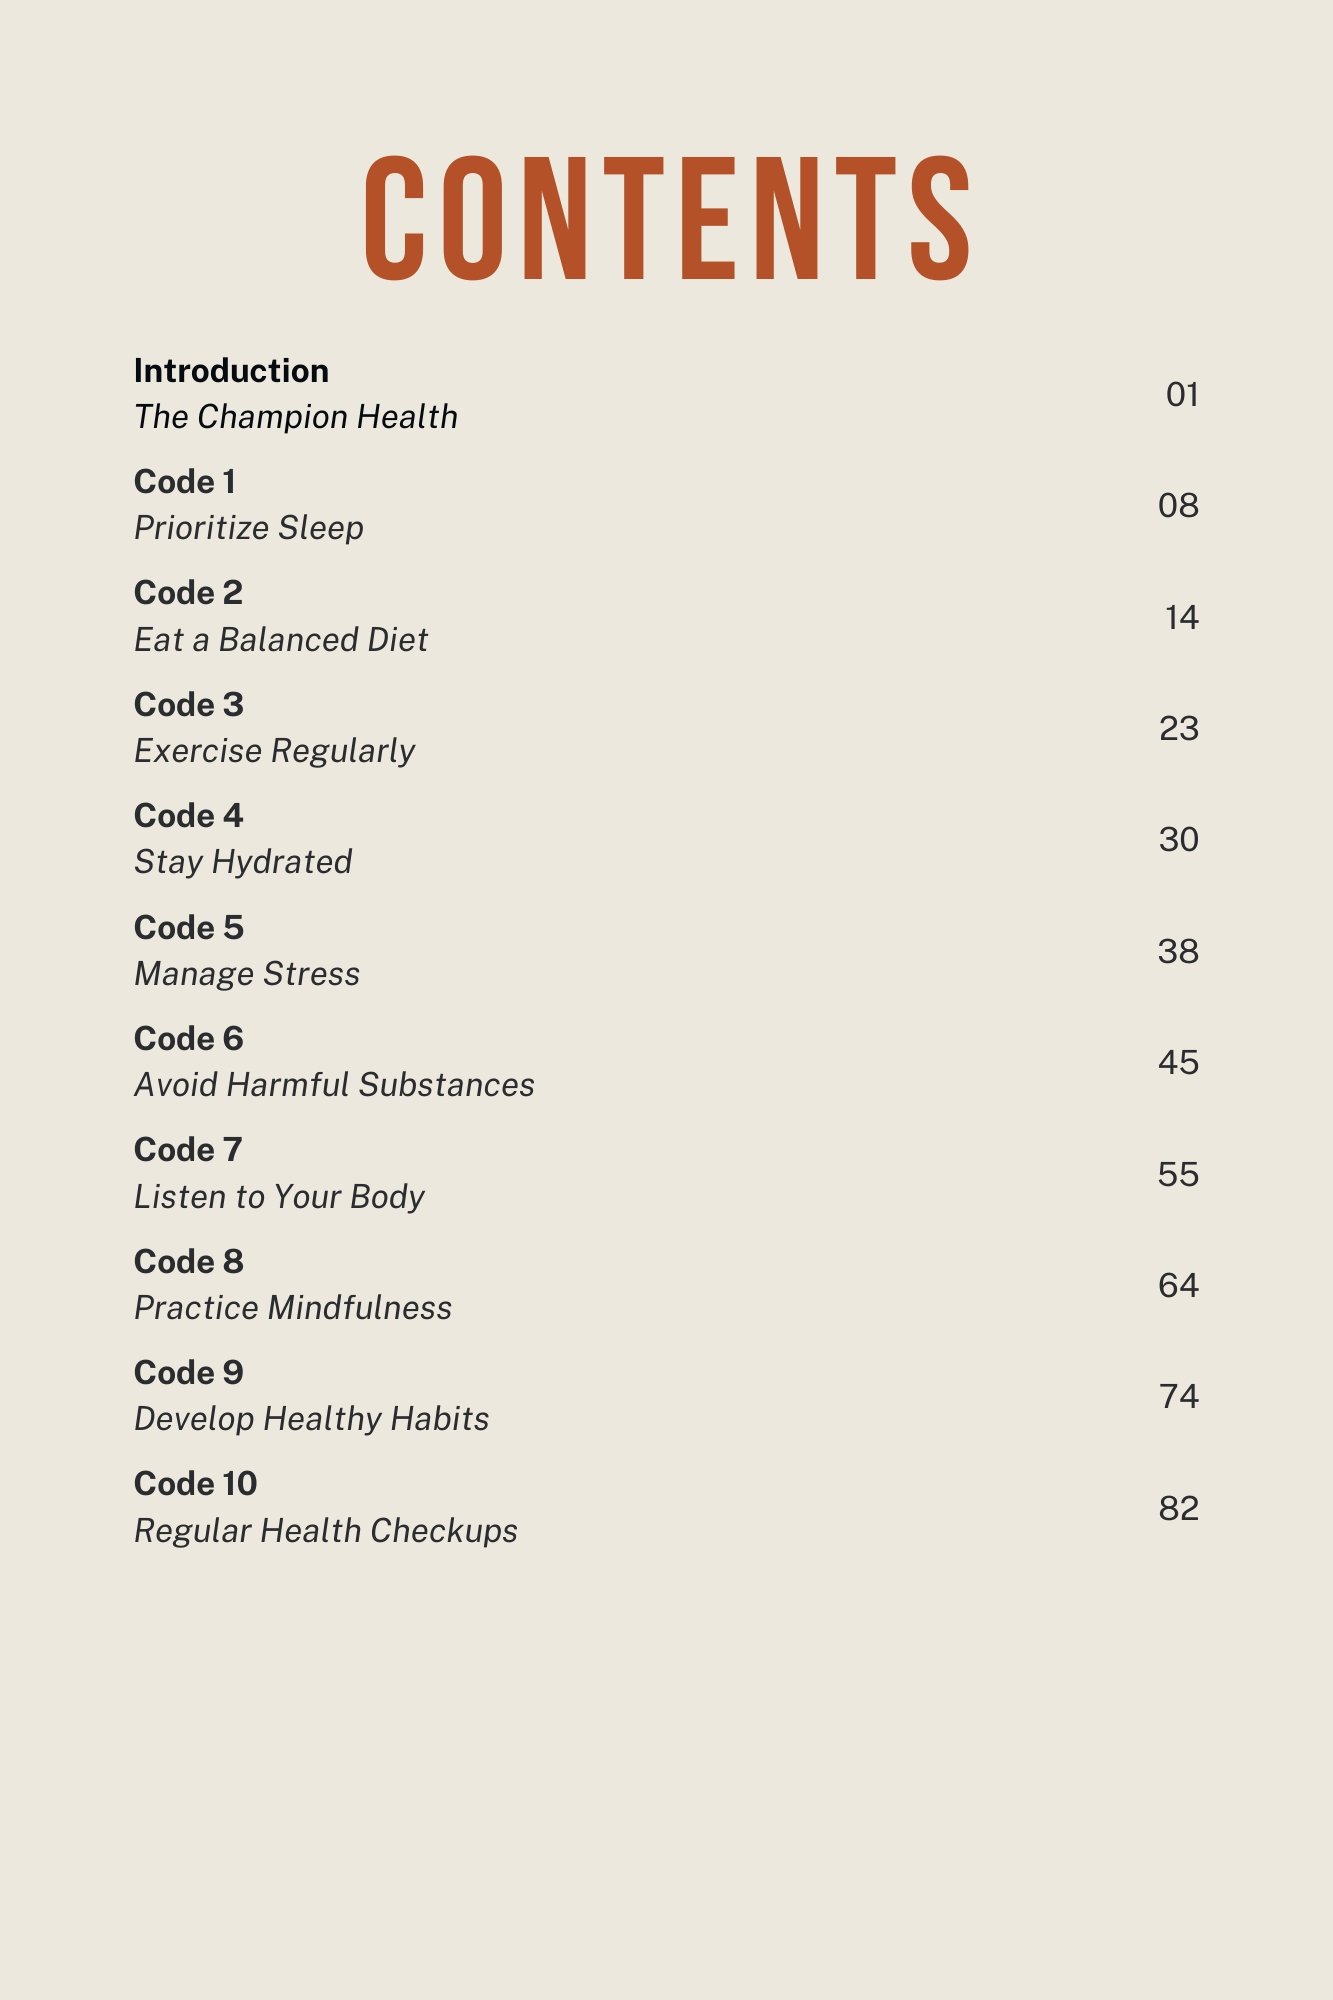Click the CONTENTS page title
Image resolution: width=1333 pixels, height=2000 pixels.
pos(667,218)
